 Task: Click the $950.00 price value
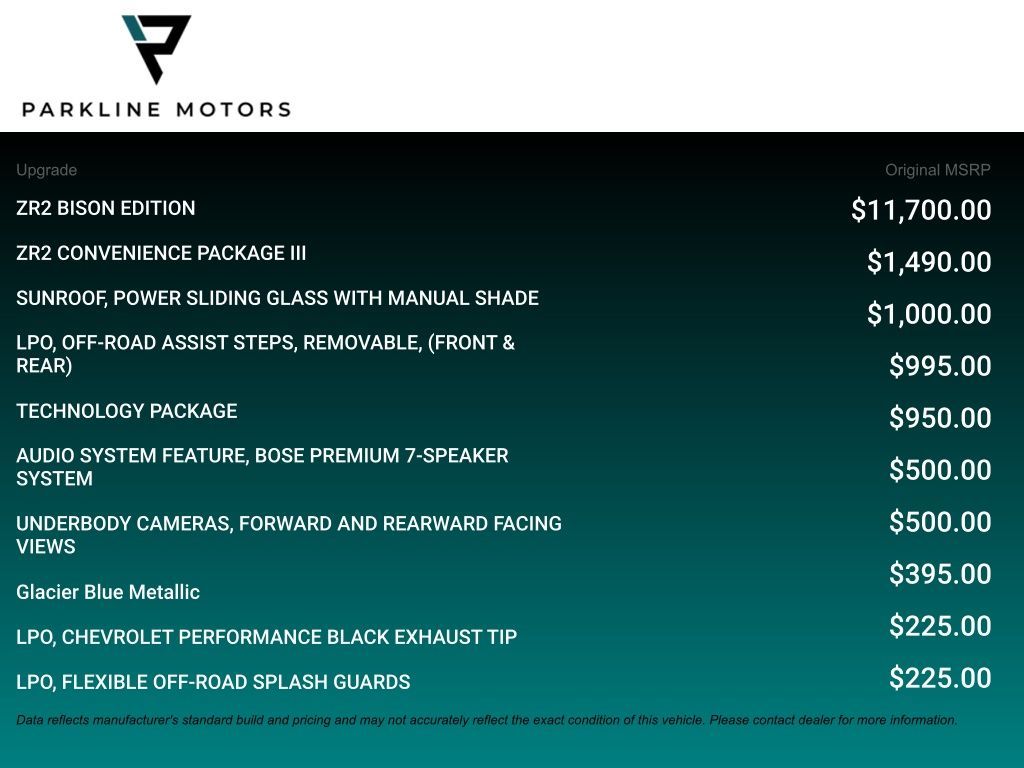pyautogui.click(x=940, y=418)
